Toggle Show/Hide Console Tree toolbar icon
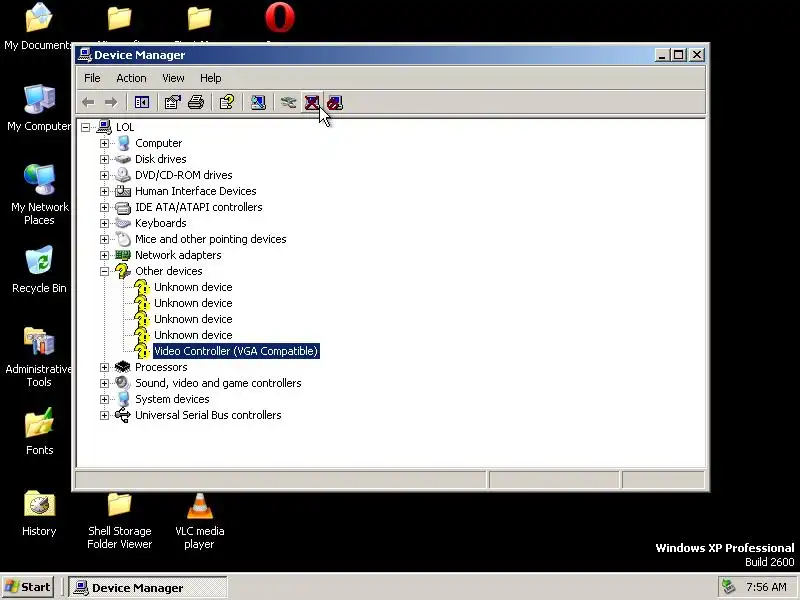Viewport: 800px width, 600px height. 141,103
